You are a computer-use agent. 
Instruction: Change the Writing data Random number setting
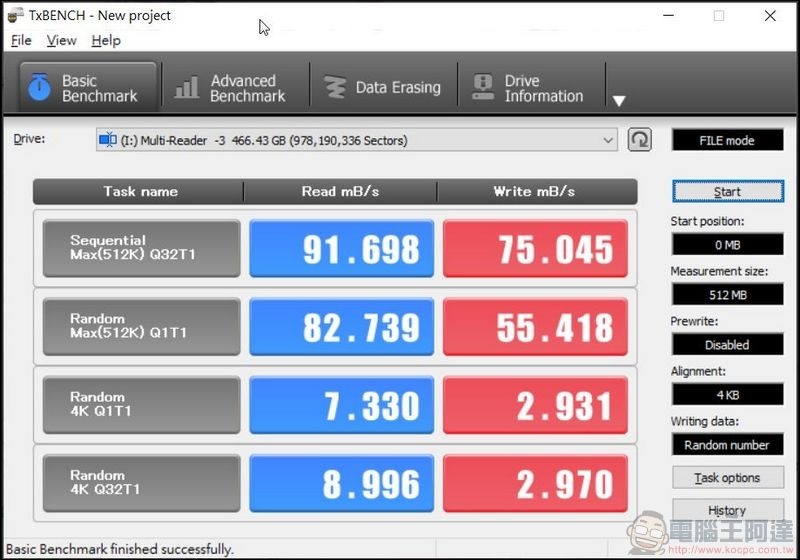[728, 445]
